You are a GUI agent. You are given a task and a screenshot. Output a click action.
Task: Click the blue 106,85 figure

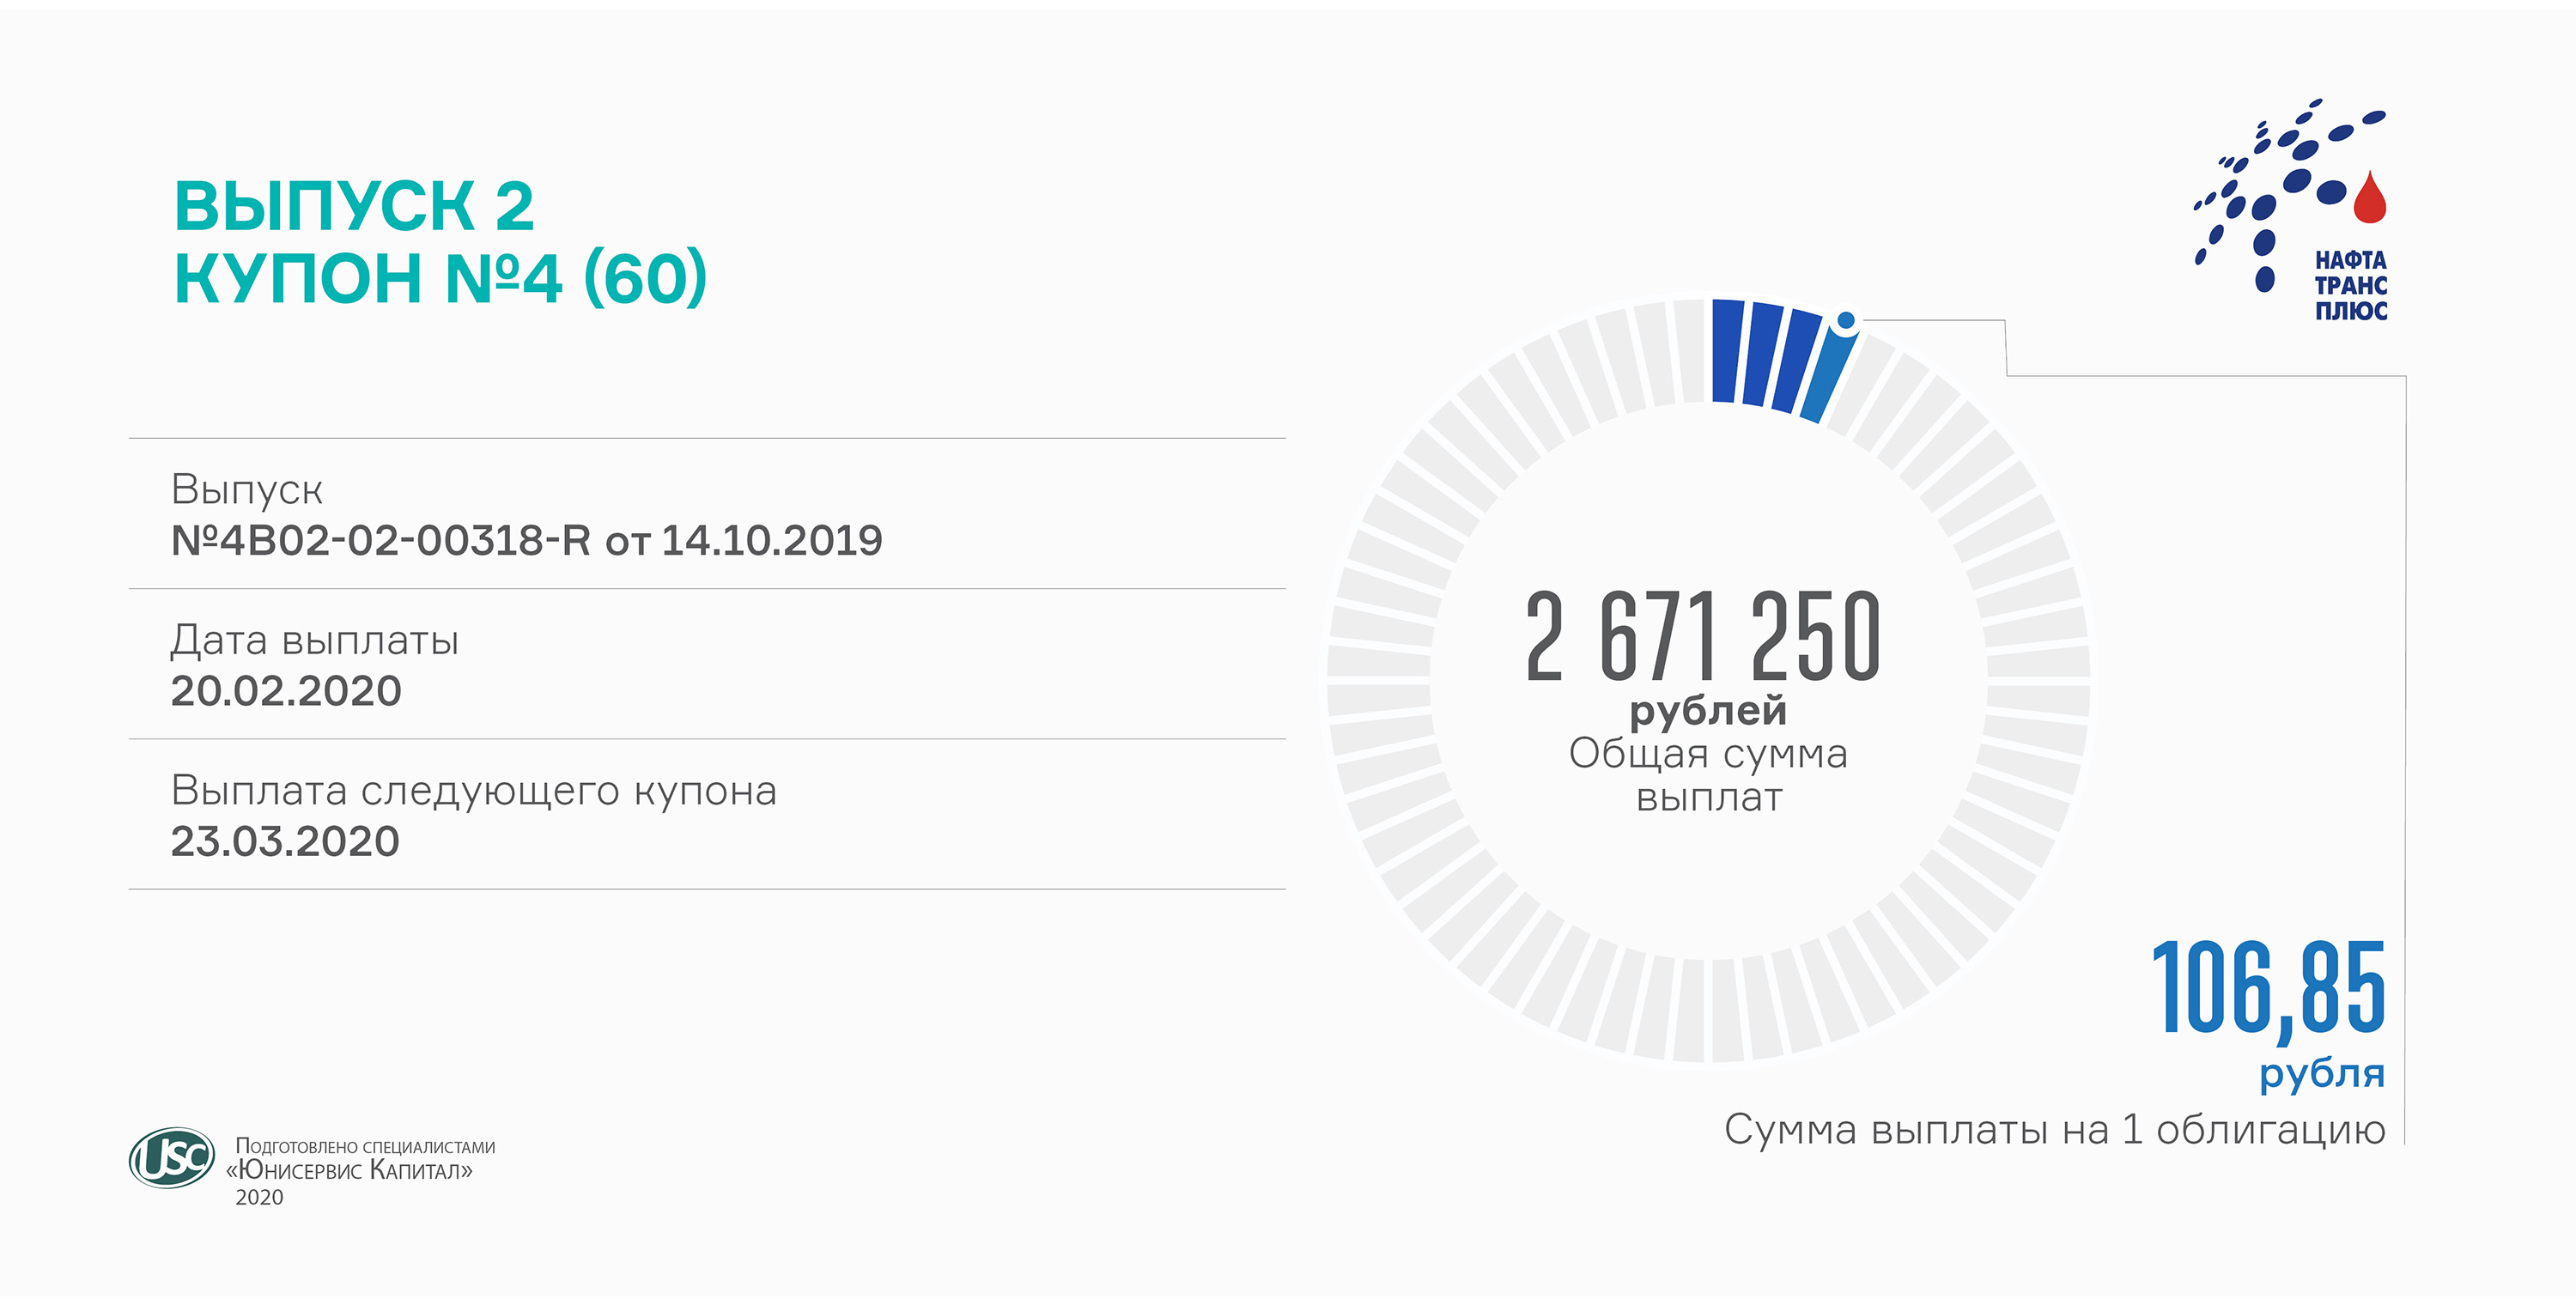(x=2267, y=988)
